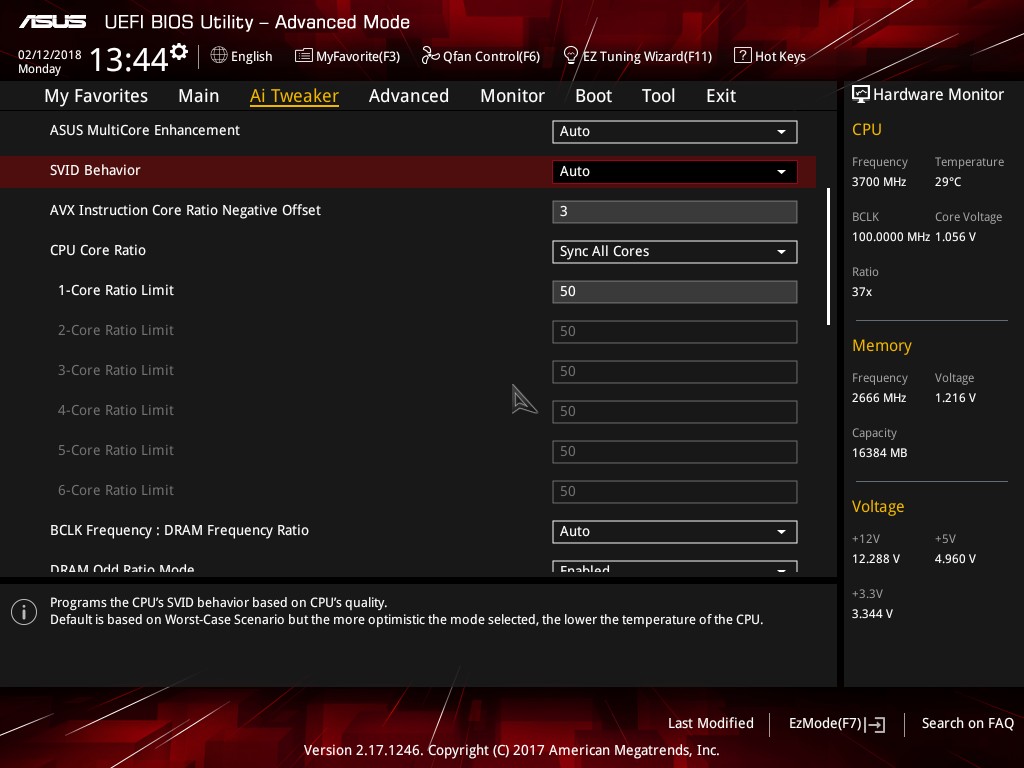Click the ASUS logo
Screen dimensions: 1024x768
[52, 22]
